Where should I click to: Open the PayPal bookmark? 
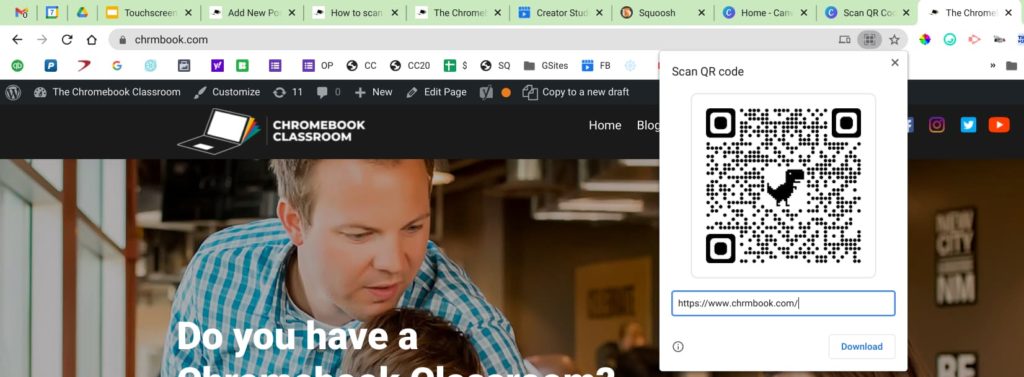tap(50, 65)
